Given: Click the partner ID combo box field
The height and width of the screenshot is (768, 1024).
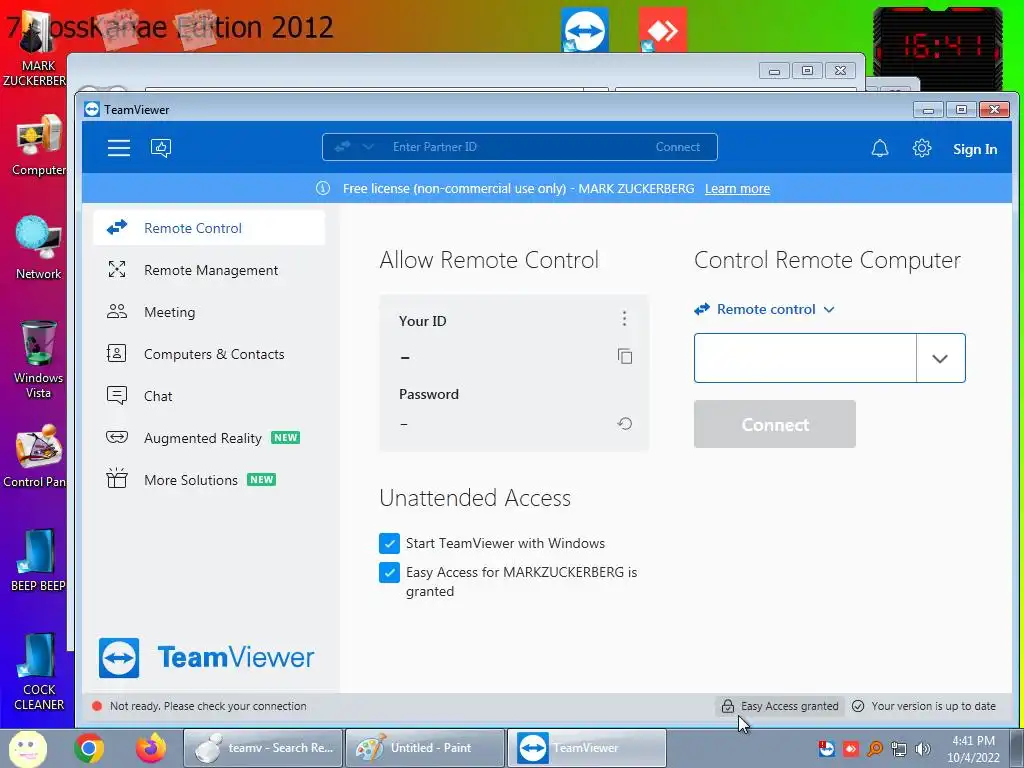Looking at the screenshot, I should (x=805, y=358).
